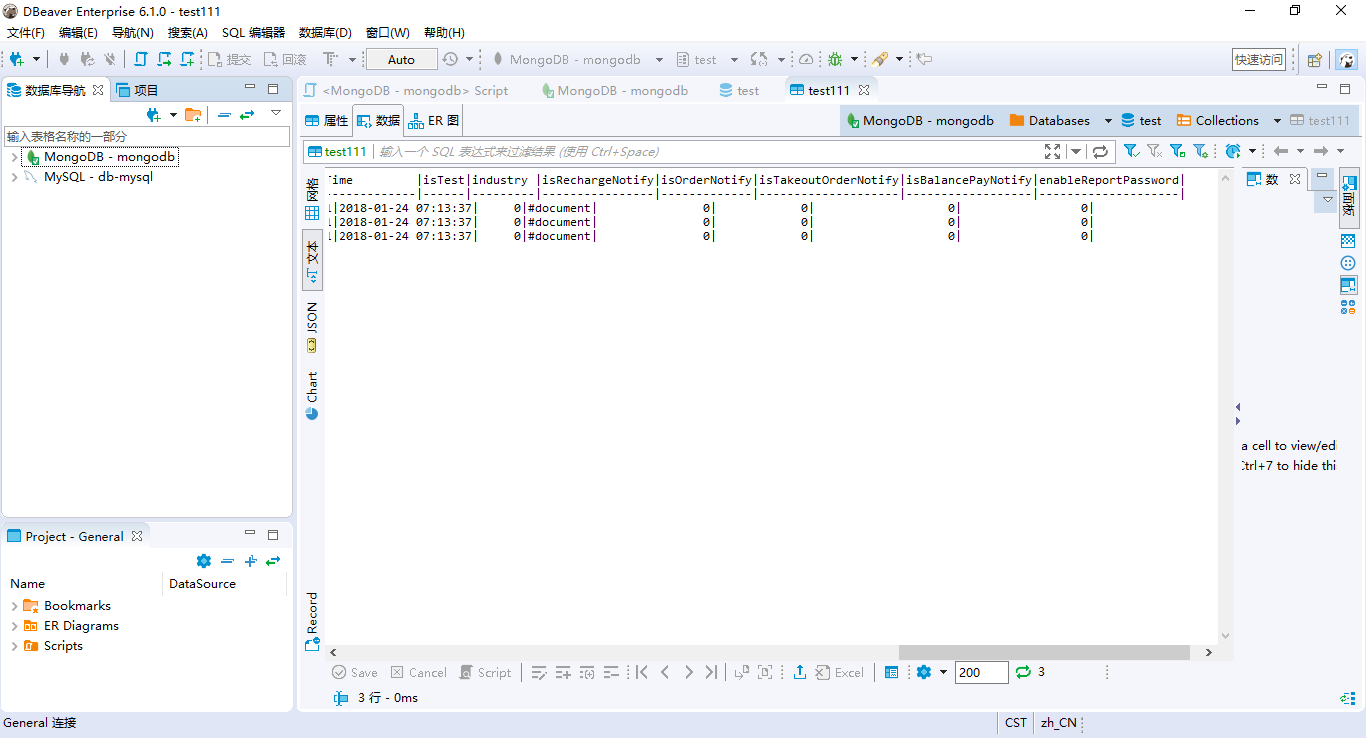Screen dimensions: 1366x738
Task: Click the maximize filter expression panel icon
Action: [x=1053, y=151]
